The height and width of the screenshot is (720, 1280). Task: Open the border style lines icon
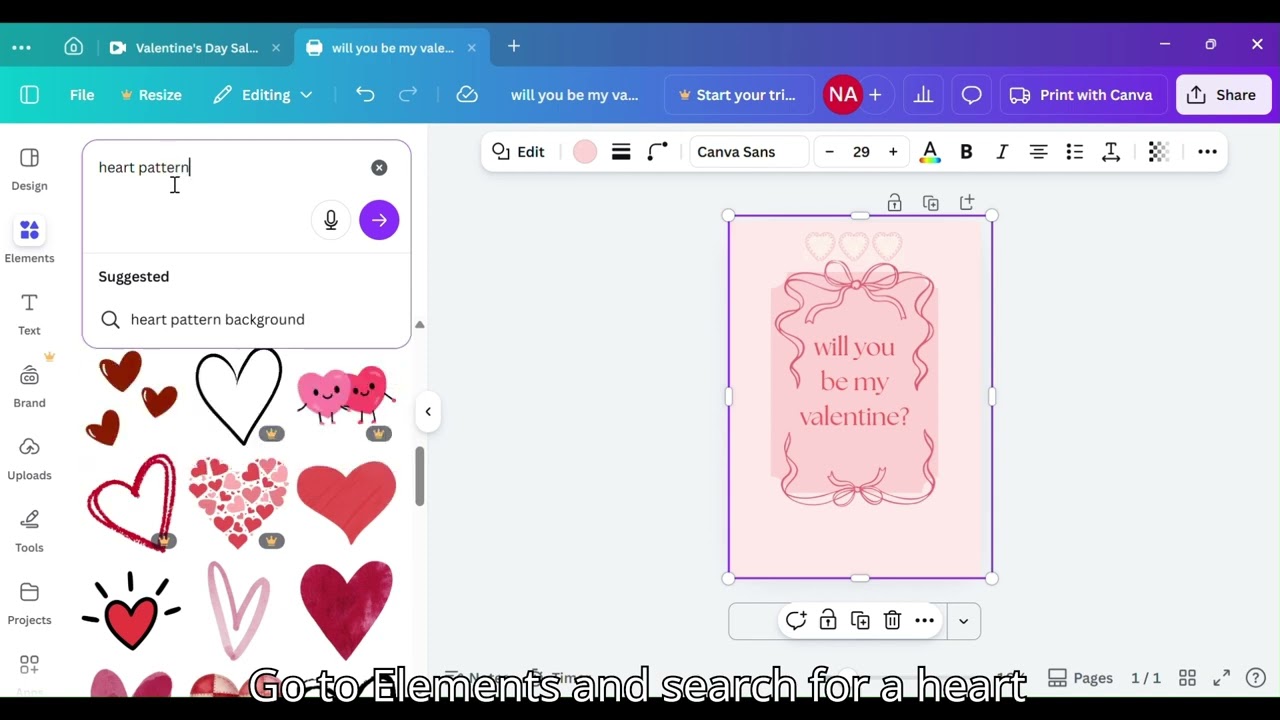[621, 152]
